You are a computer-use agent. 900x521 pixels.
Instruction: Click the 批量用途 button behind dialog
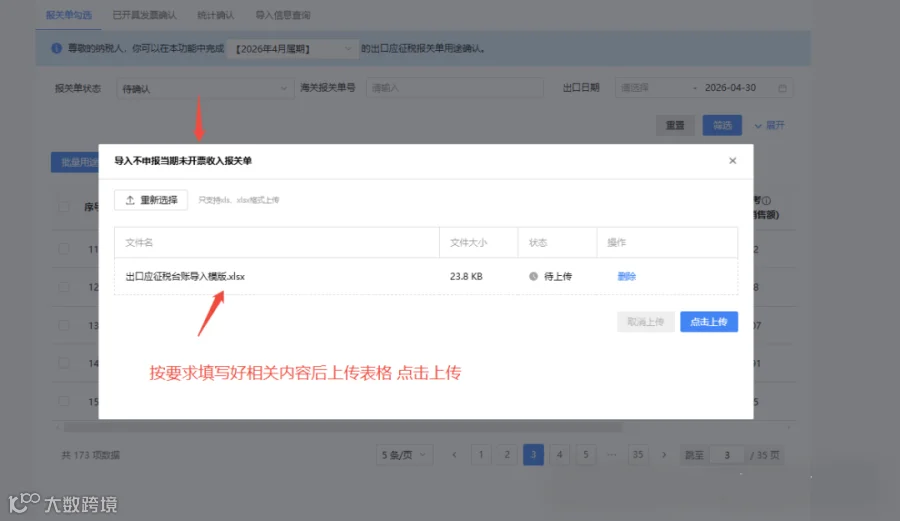click(x=75, y=162)
